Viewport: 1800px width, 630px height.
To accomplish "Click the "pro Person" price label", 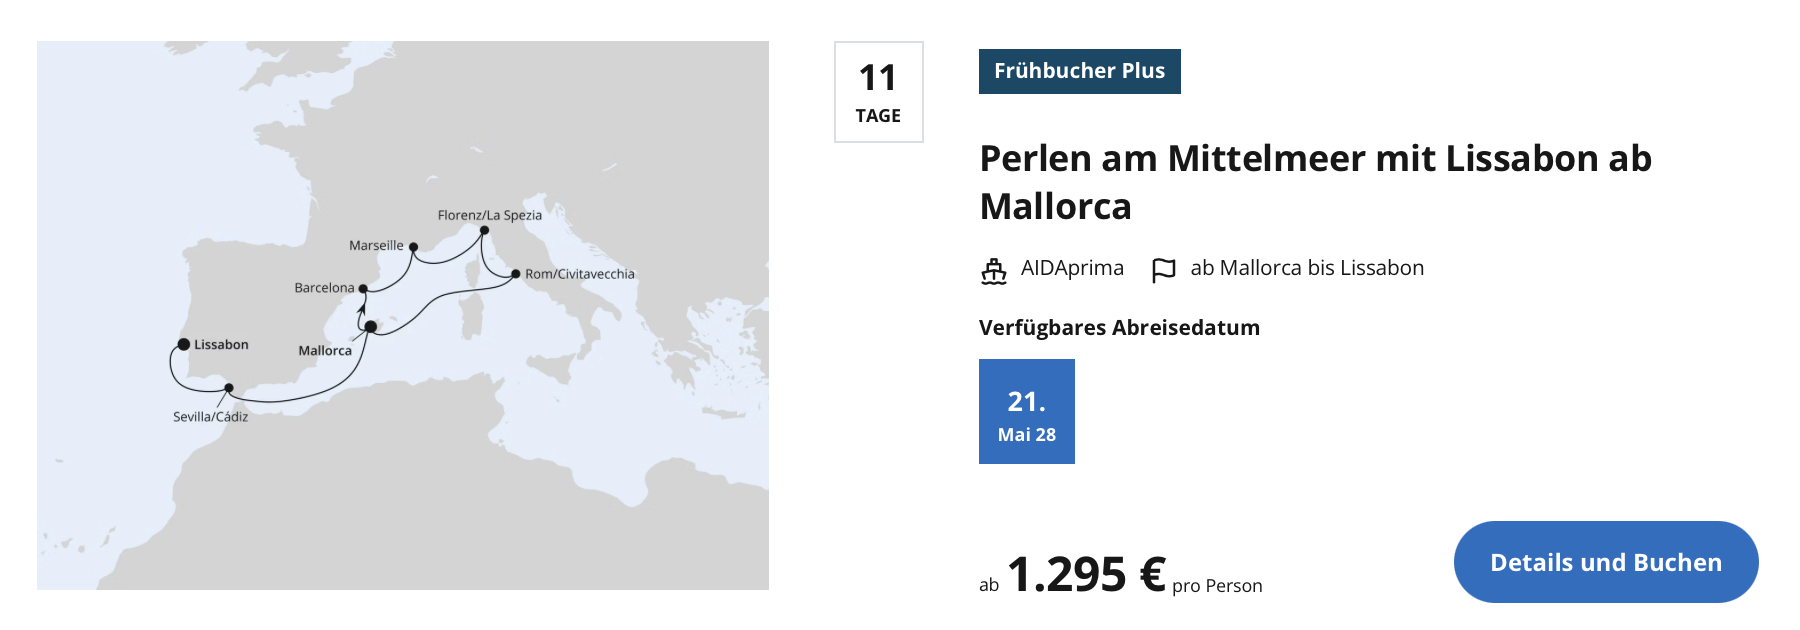I will click(x=1217, y=586).
